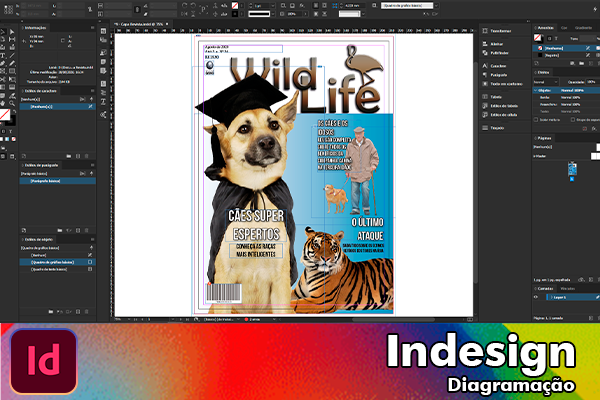Screen dimensions: 600x400
Task: Toggle formatting affects text in Amostras panel
Action: tap(556, 39)
